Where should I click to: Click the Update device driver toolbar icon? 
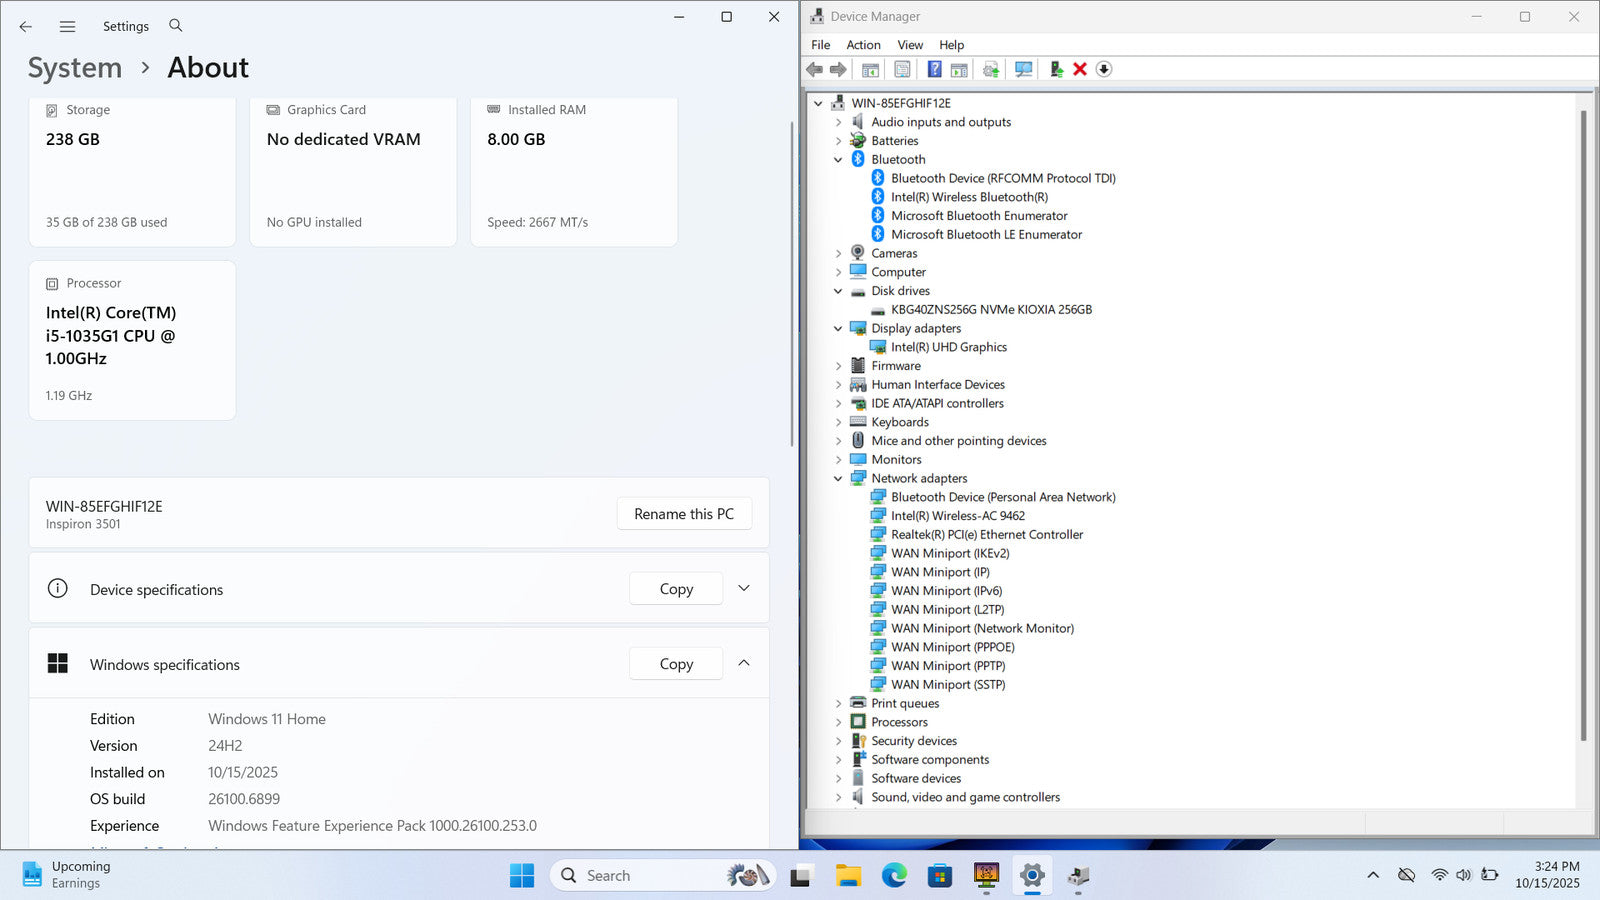click(1055, 69)
